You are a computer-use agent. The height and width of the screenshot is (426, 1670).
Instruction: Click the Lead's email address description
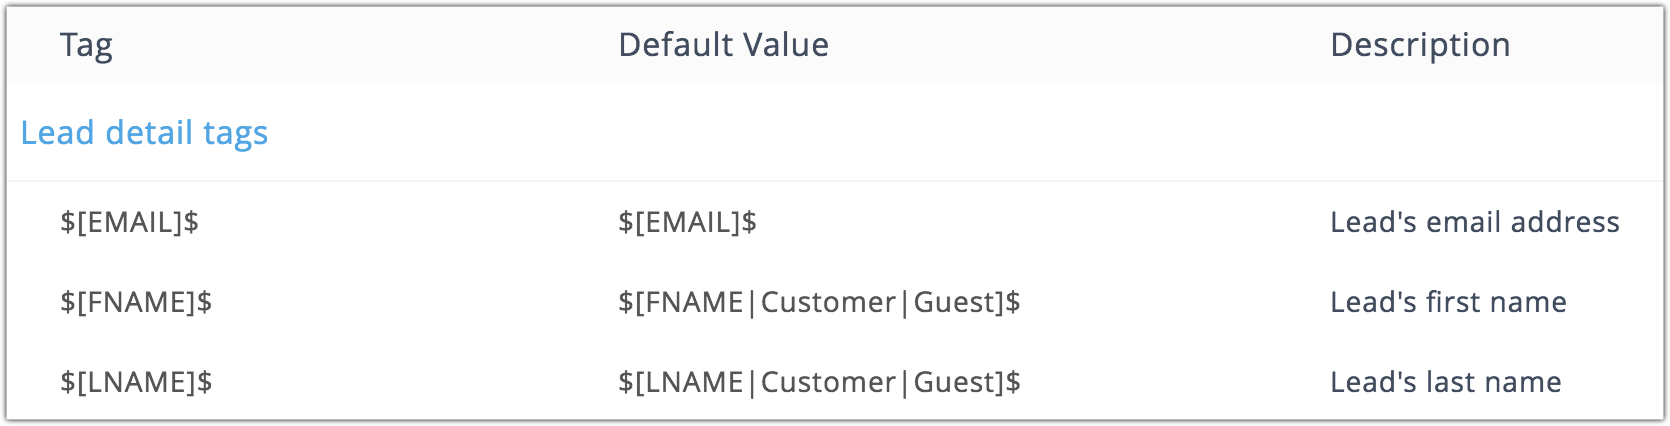(x=1474, y=222)
